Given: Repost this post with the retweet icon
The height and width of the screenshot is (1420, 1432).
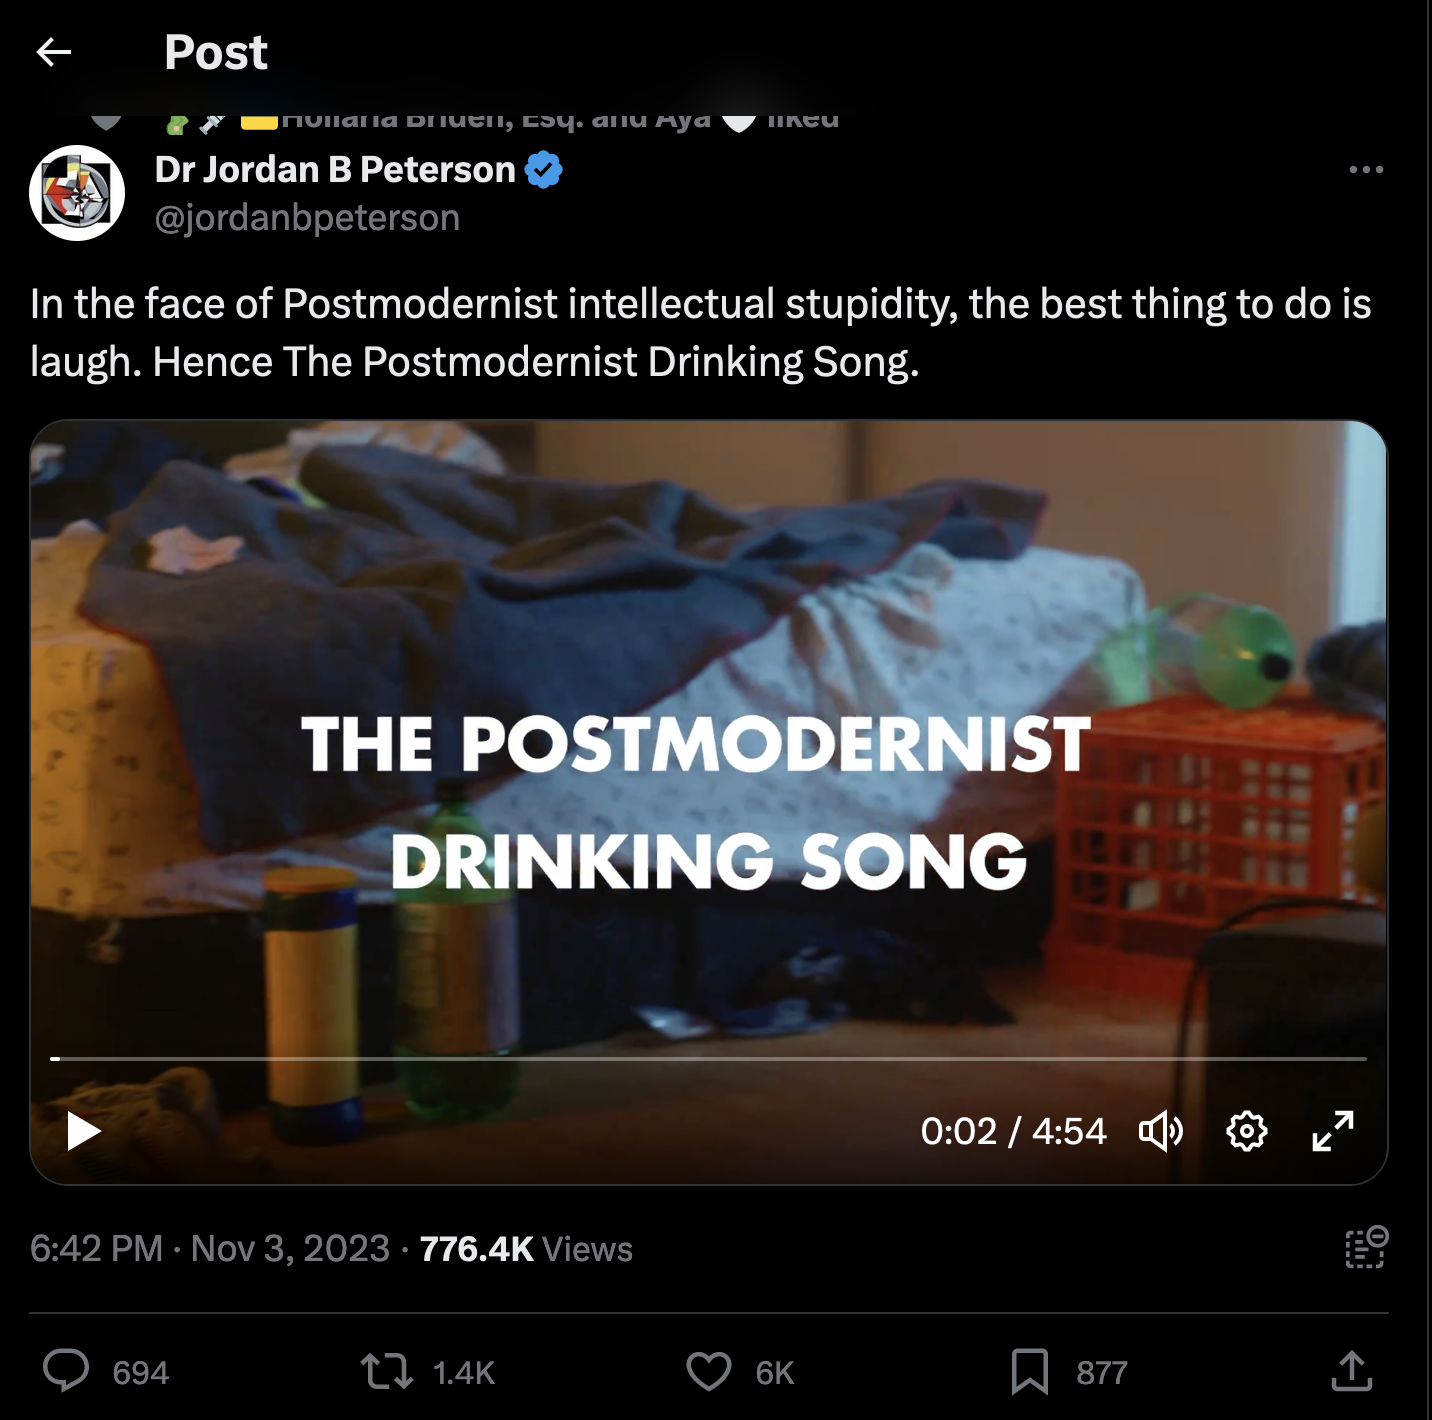Looking at the screenshot, I should point(387,1371).
